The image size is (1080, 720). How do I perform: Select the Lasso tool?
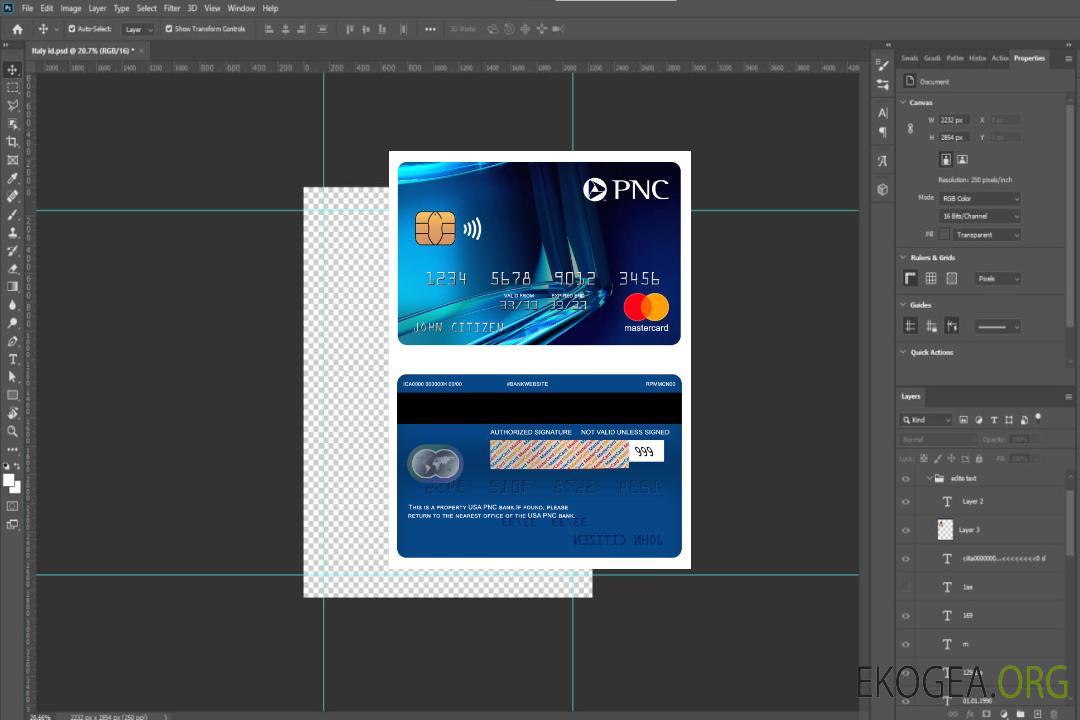(x=12, y=105)
